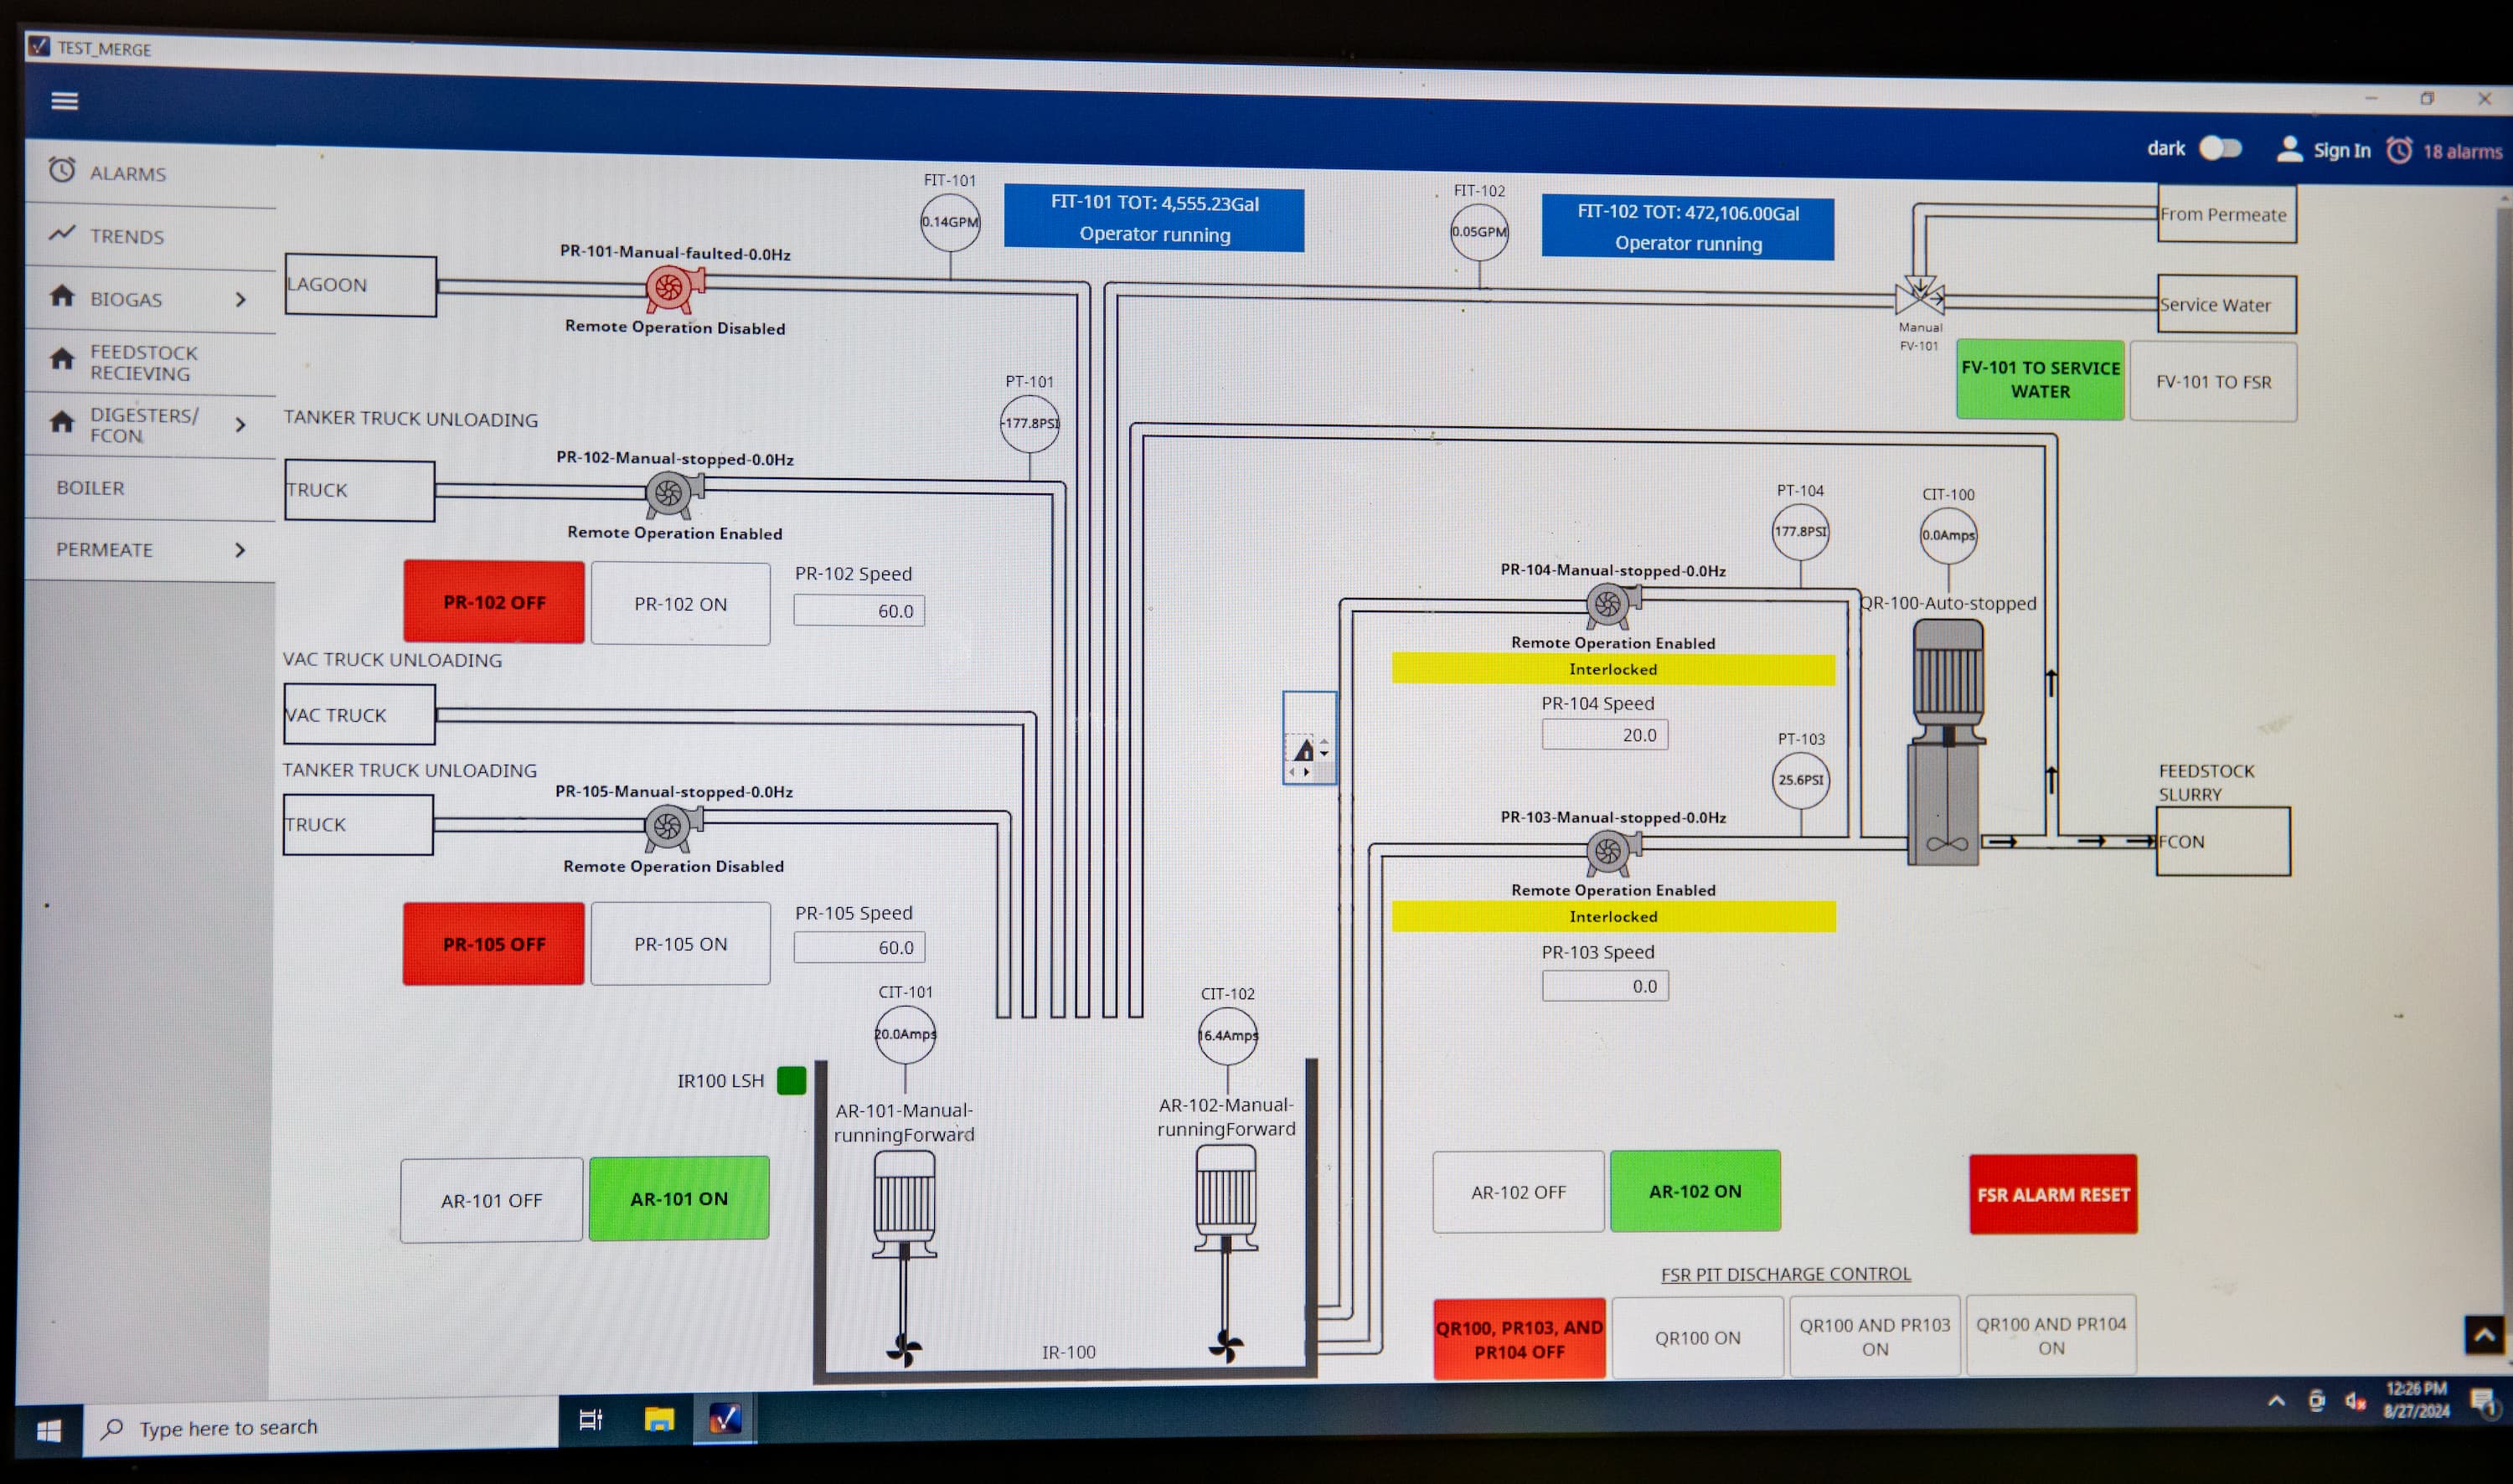Click the QR100 ON button

pyautogui.click(x=1697, y=1337)
